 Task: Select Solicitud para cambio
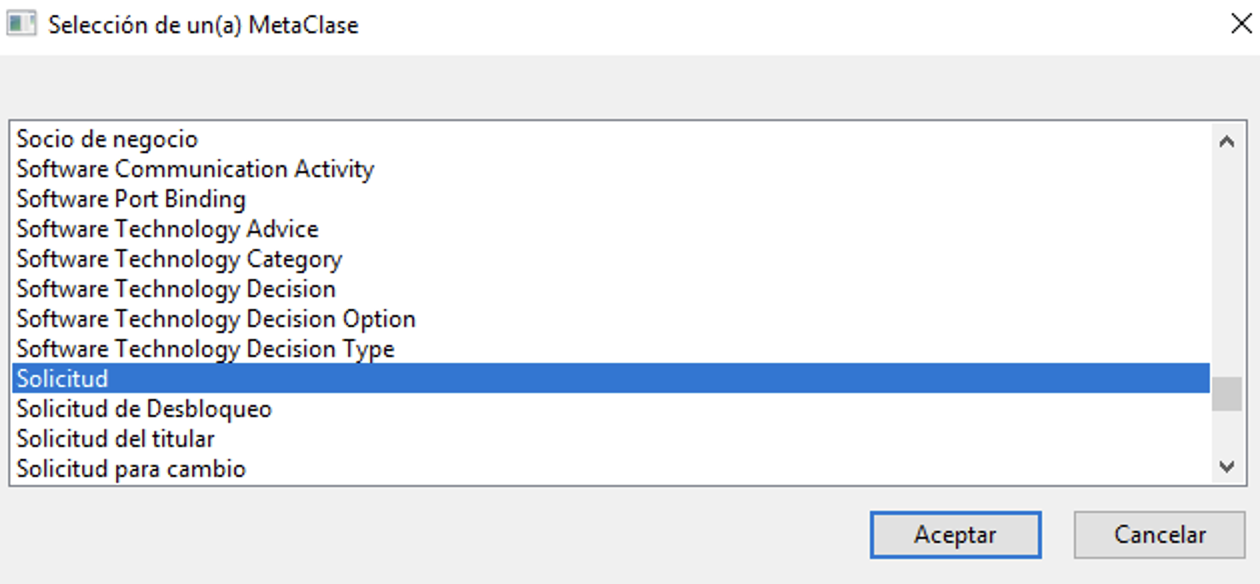[610, 468]
